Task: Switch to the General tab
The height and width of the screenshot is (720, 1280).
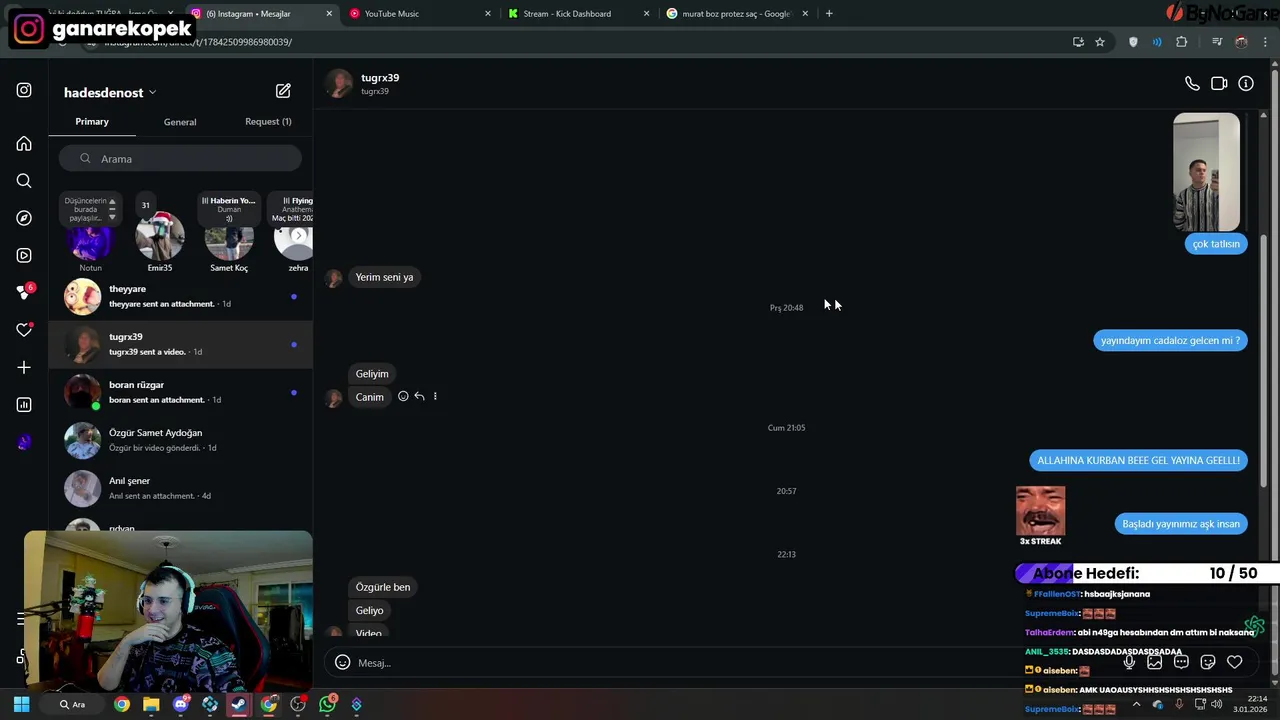Action: pos(180,122)
